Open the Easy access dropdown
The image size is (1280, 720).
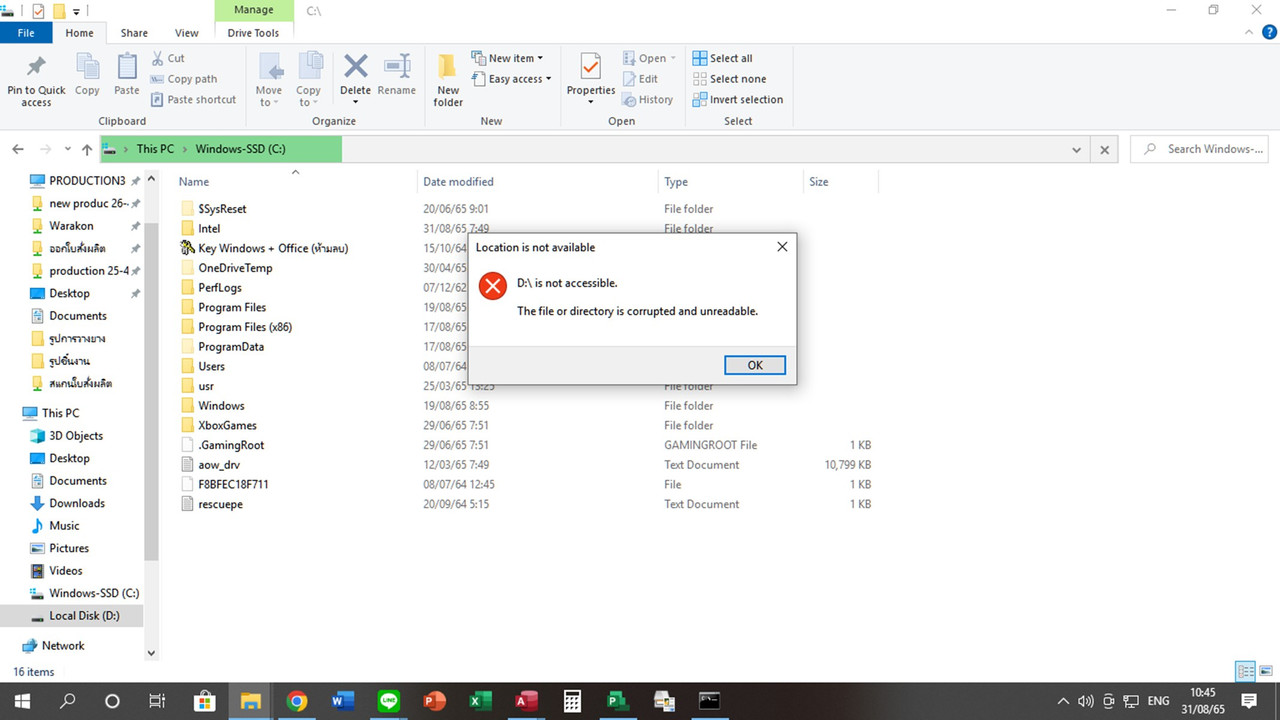(511, 79)
